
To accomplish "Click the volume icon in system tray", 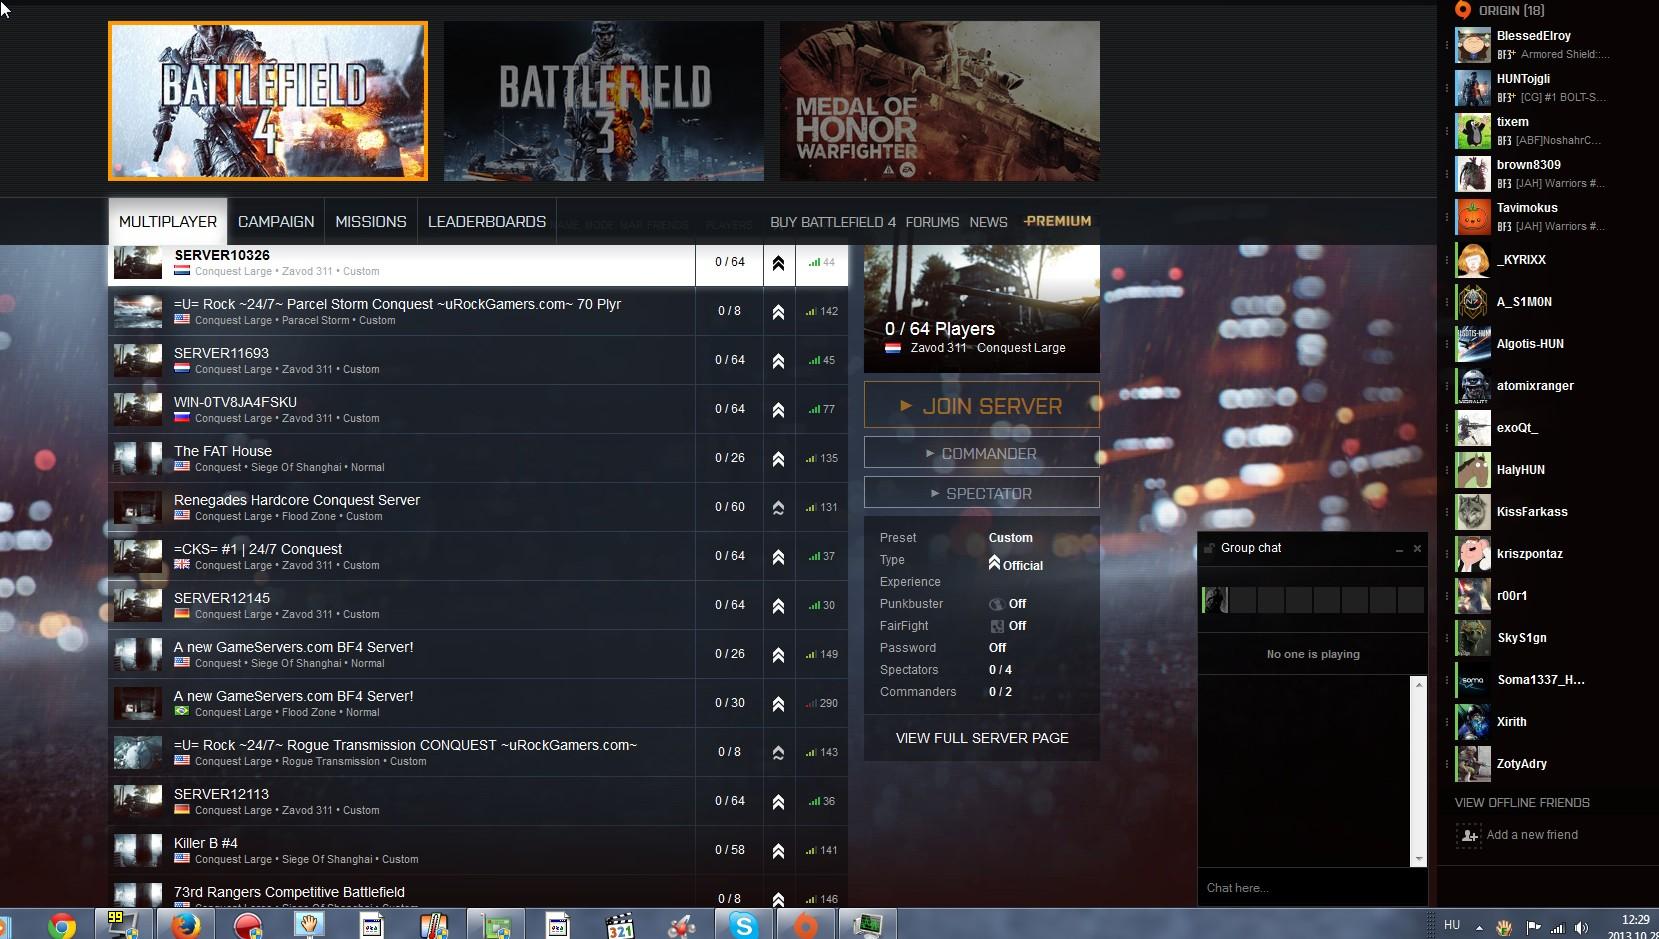I will 1581,927.
